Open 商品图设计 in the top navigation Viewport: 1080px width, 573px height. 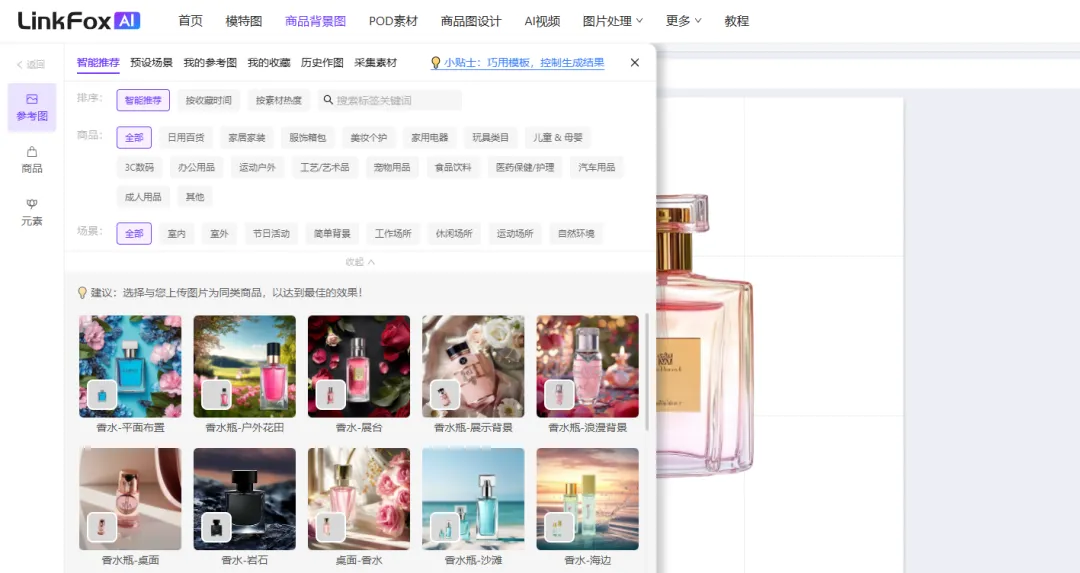pos(471,21)
